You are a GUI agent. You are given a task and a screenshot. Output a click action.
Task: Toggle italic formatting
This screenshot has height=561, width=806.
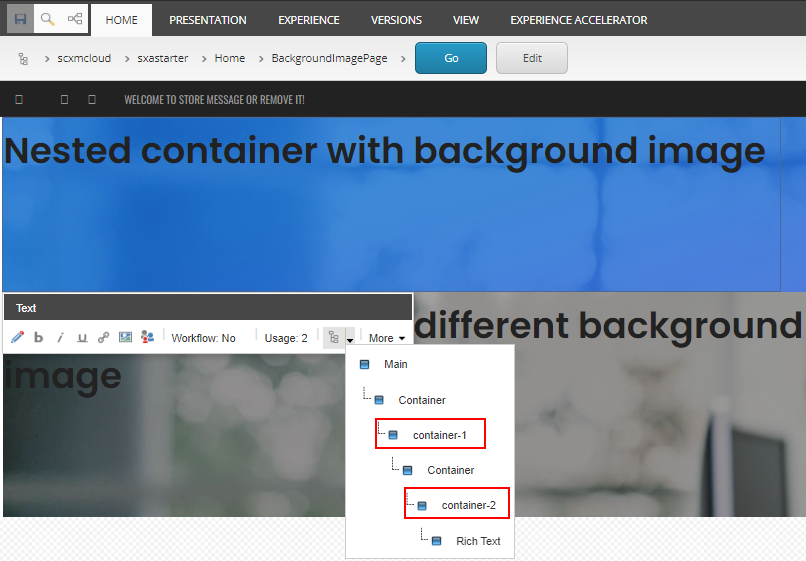pos(60,337)
